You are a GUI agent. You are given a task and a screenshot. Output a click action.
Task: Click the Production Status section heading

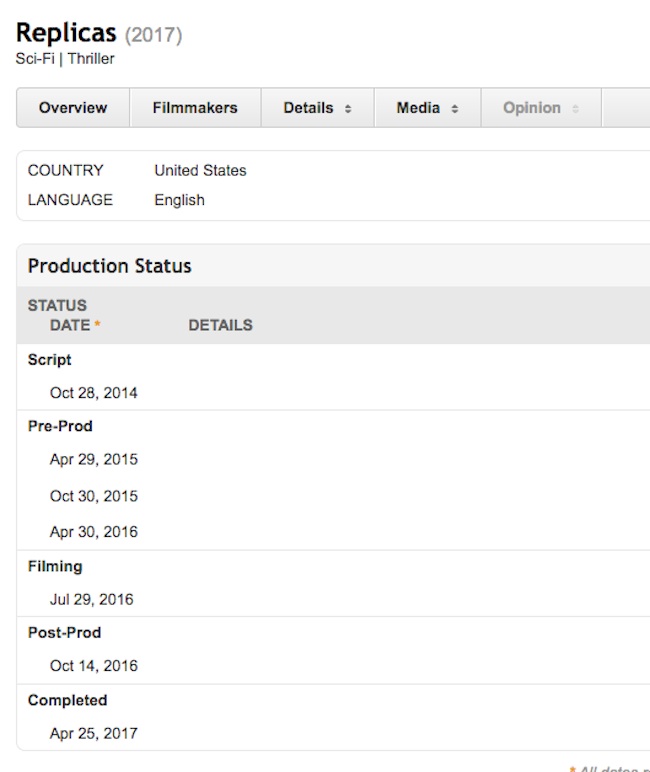[x=109, y=266]
